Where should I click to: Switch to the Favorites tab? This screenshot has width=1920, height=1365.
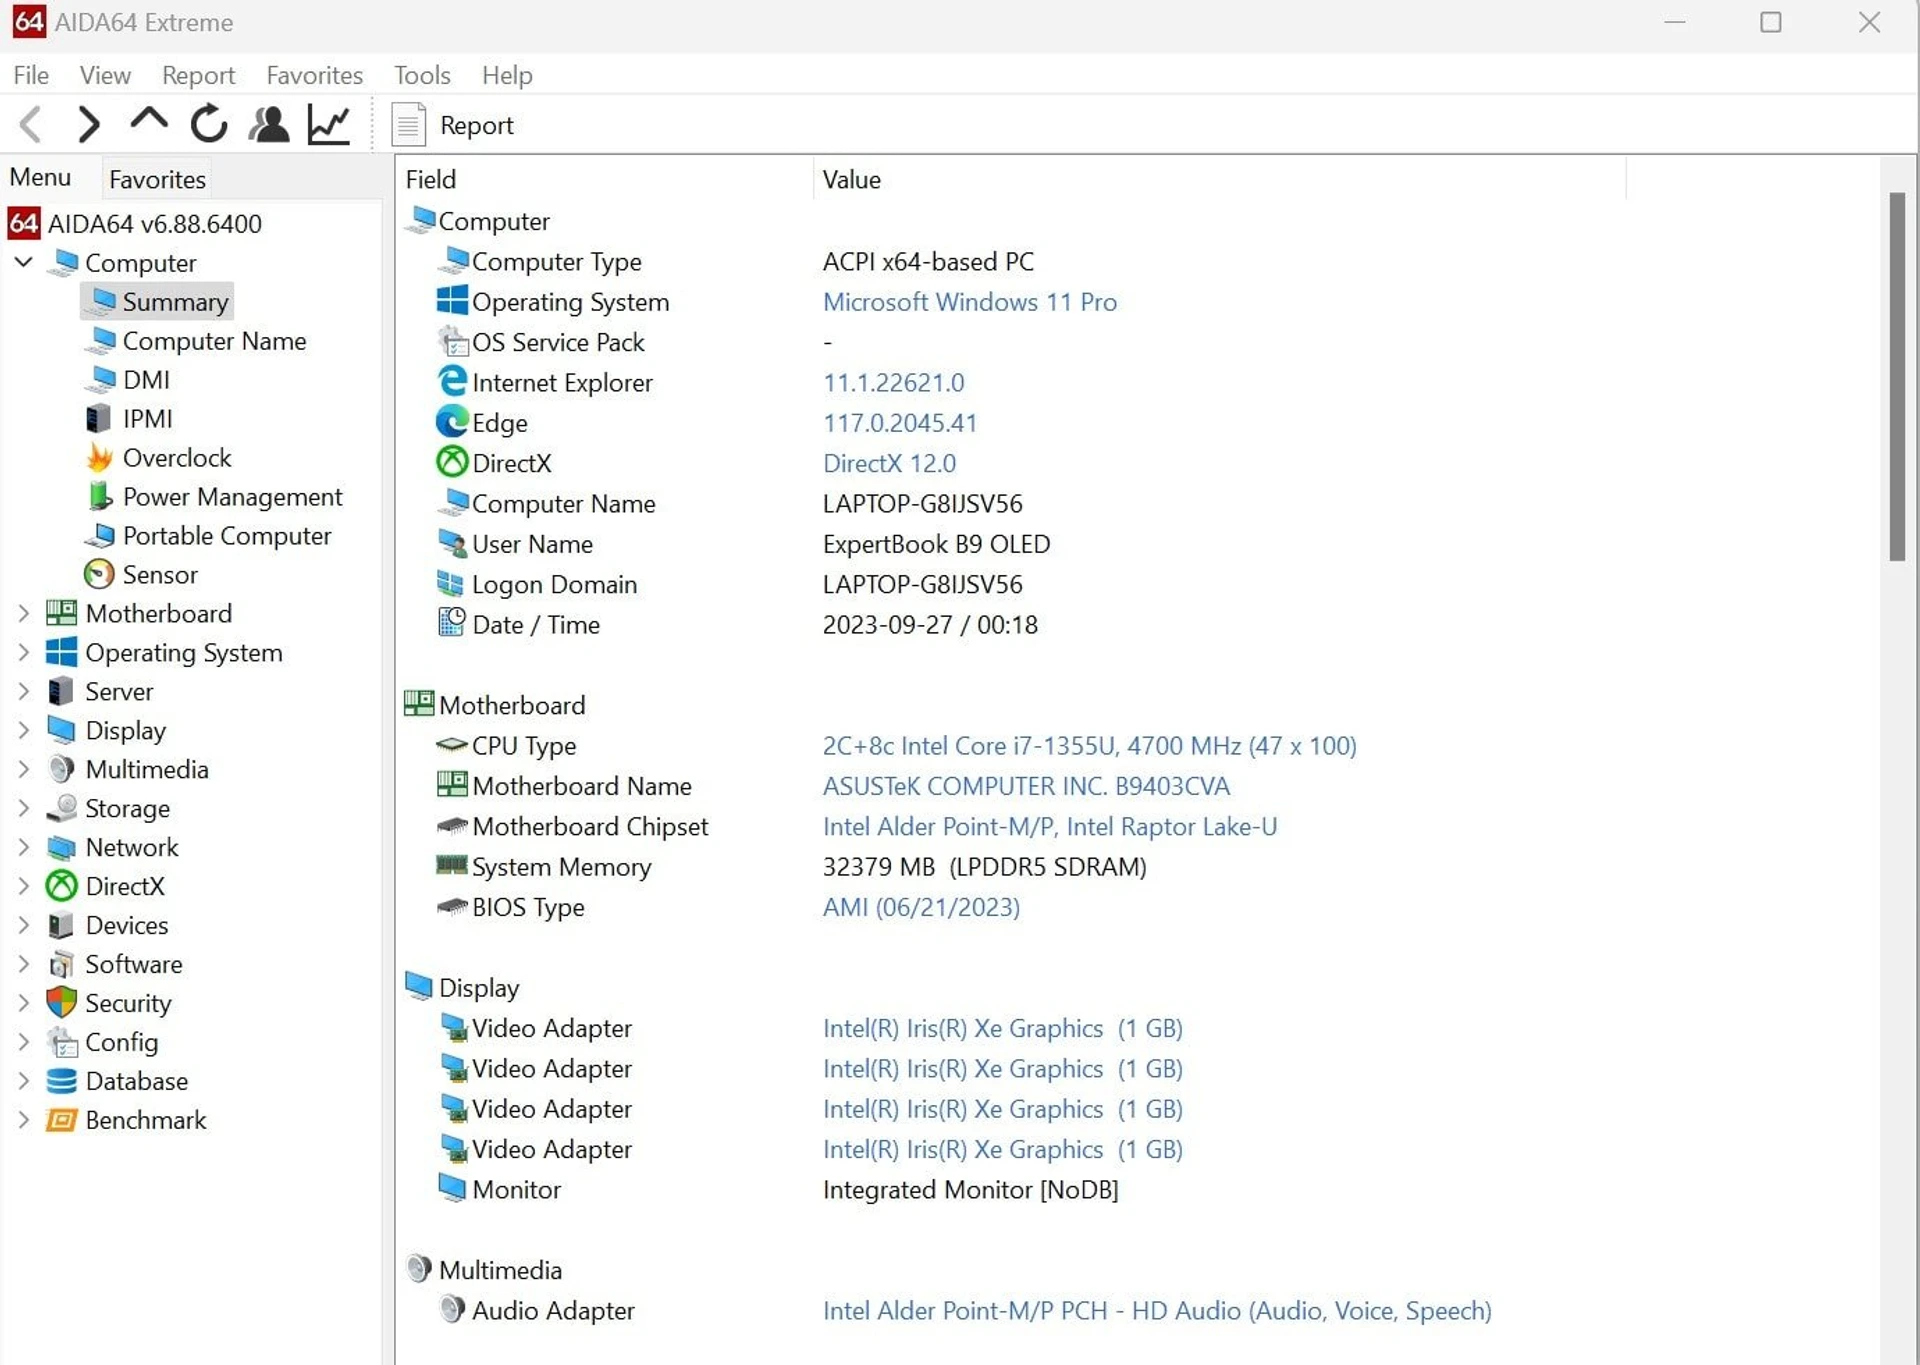(157, 179)
